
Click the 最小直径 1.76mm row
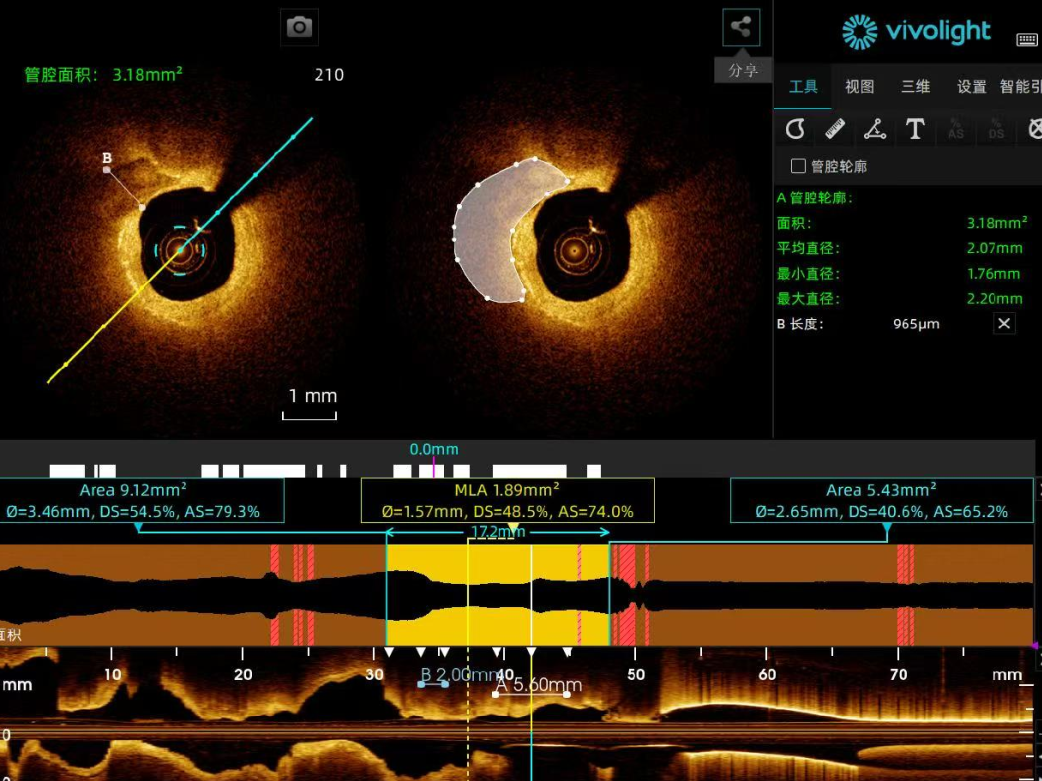point(898,273)
